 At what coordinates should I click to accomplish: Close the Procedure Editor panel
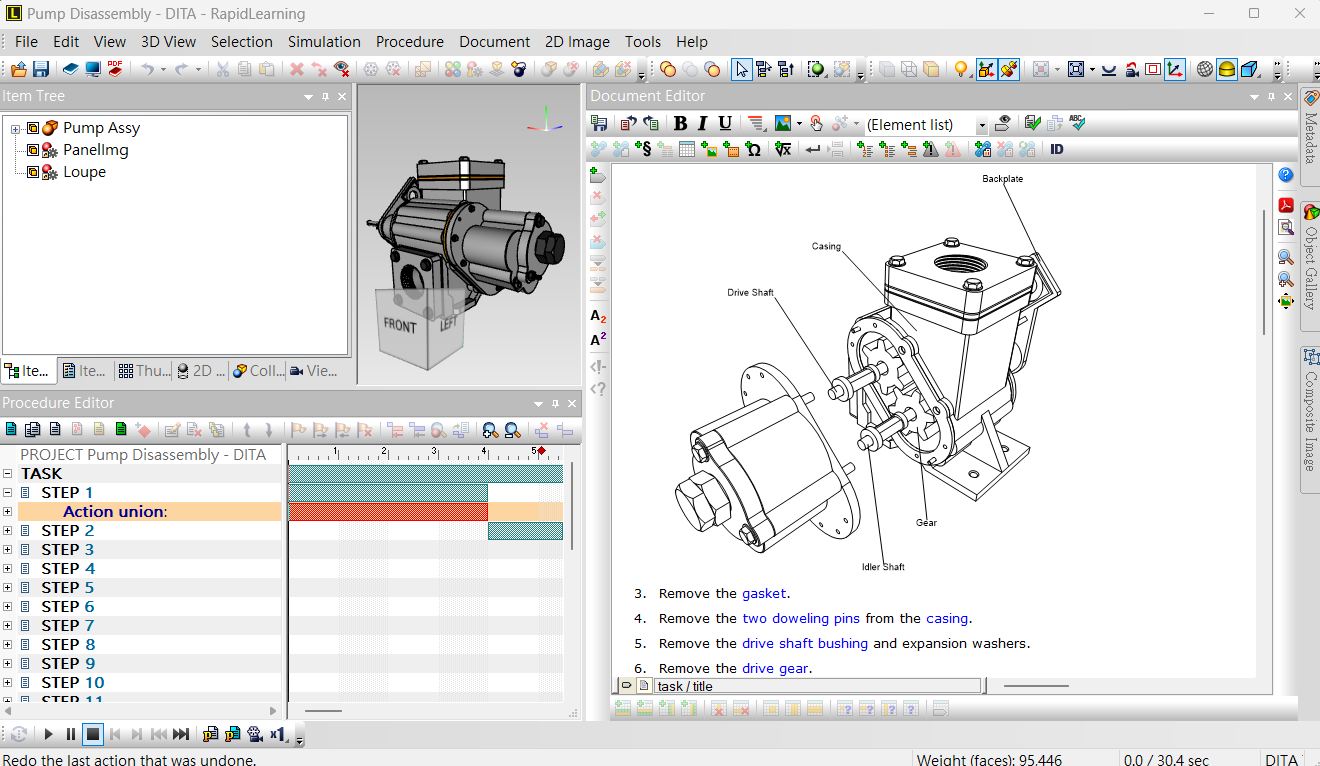coord(572,404)
